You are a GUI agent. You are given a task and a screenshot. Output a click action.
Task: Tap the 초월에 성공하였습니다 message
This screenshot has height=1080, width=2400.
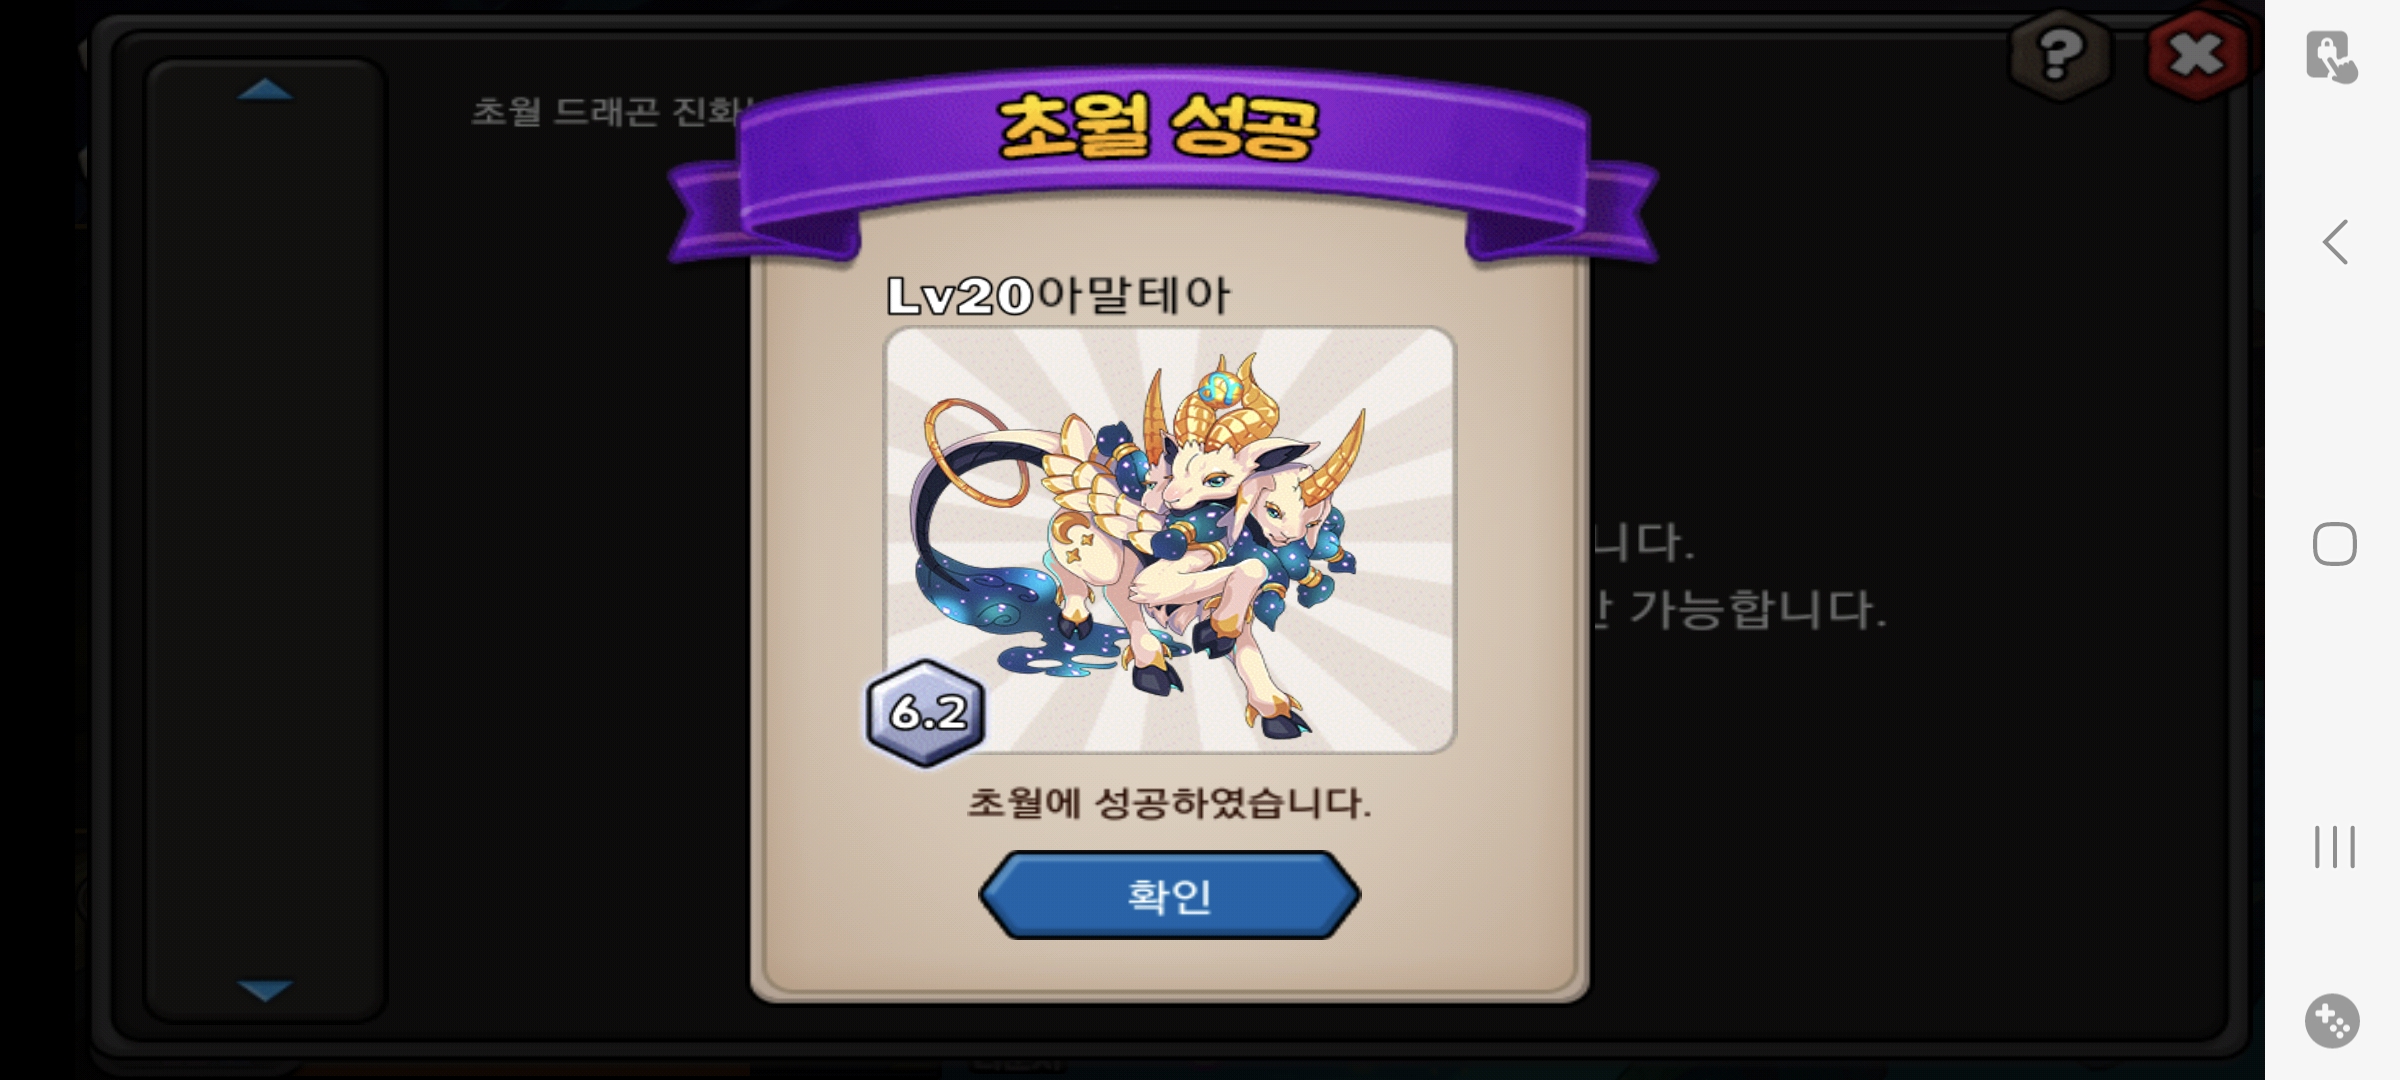point(1169,803)
